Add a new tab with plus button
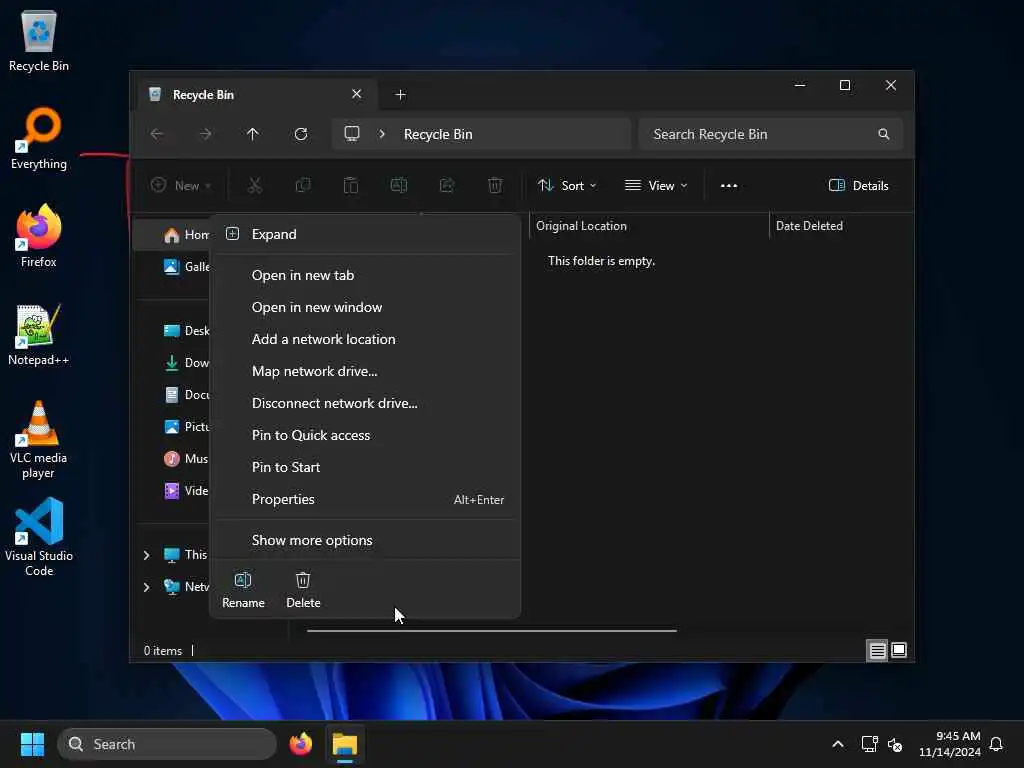 (x=400, y=95)
